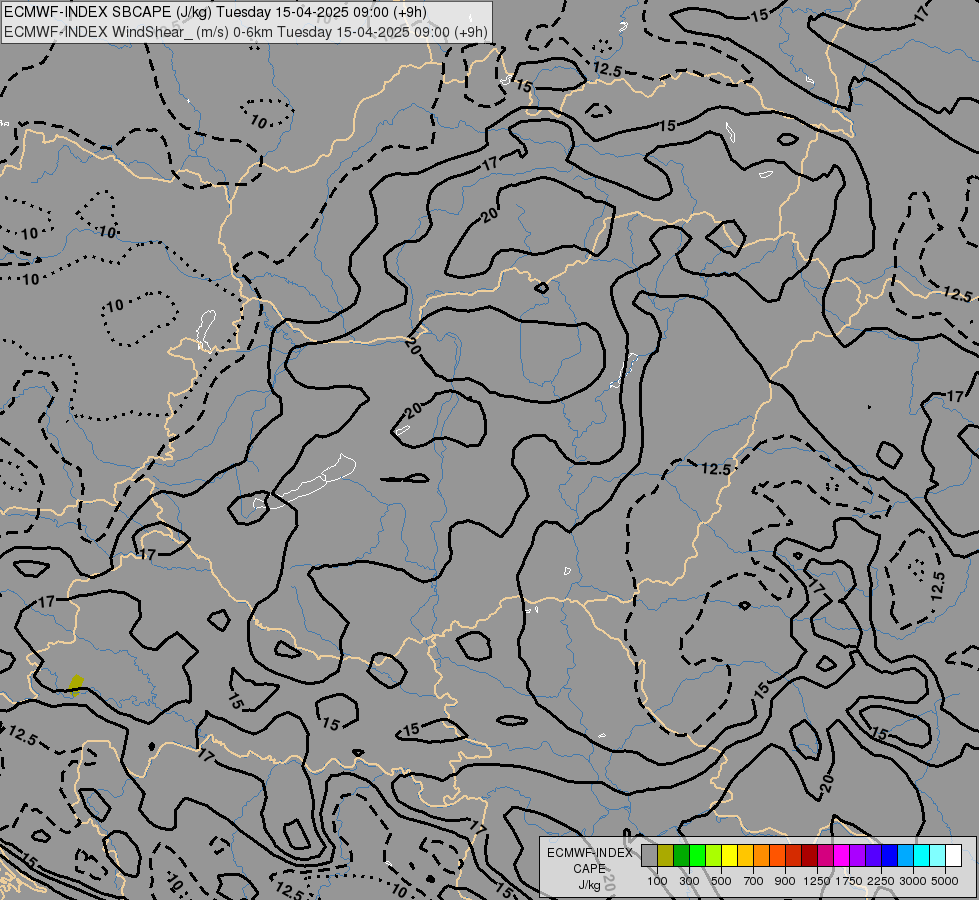Click the purple legend swatch
979x900 pixels.
click(857, 856)
